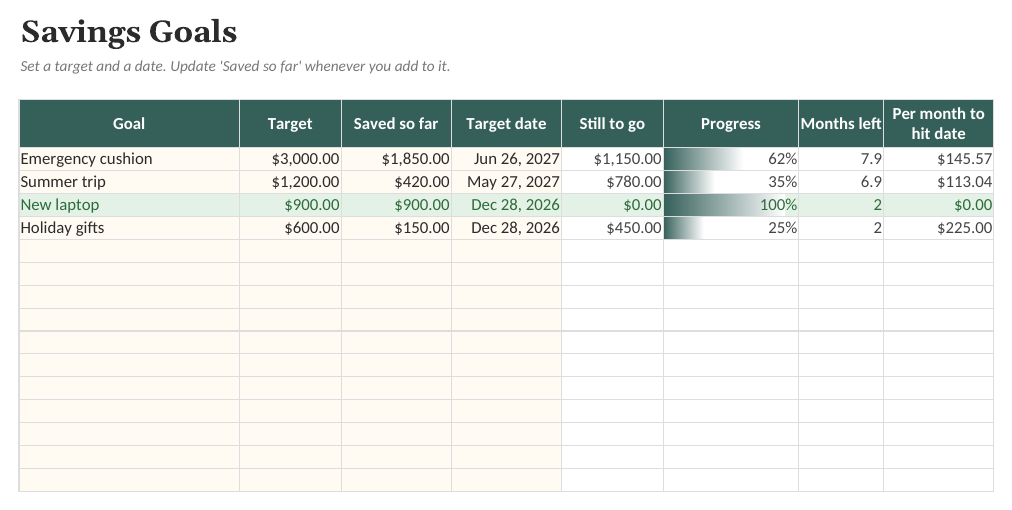Select the Target column header

coord(290,123)
